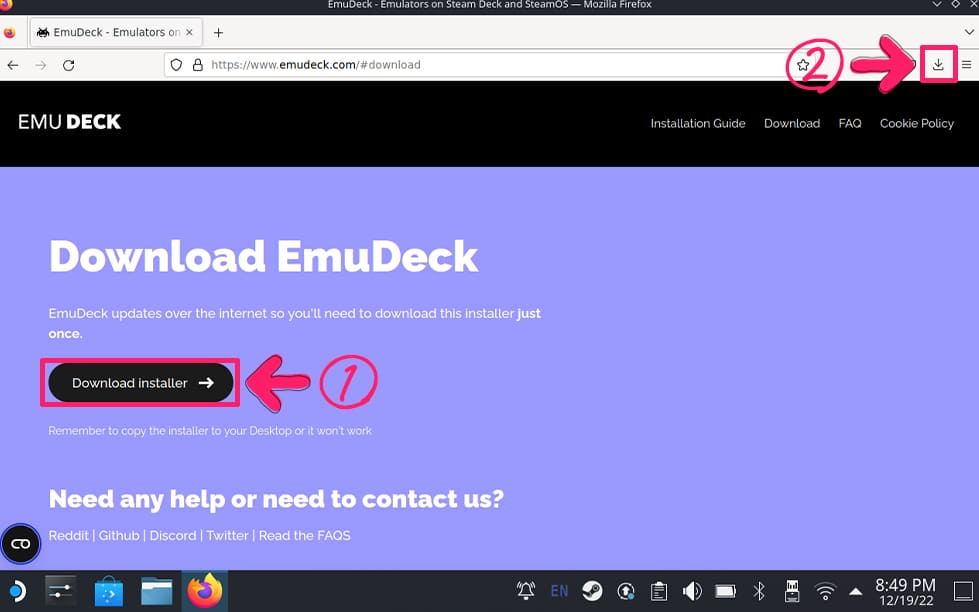Open Dolphin file manager from taskbar
The image size is (979, 612).
pos(157,591)
